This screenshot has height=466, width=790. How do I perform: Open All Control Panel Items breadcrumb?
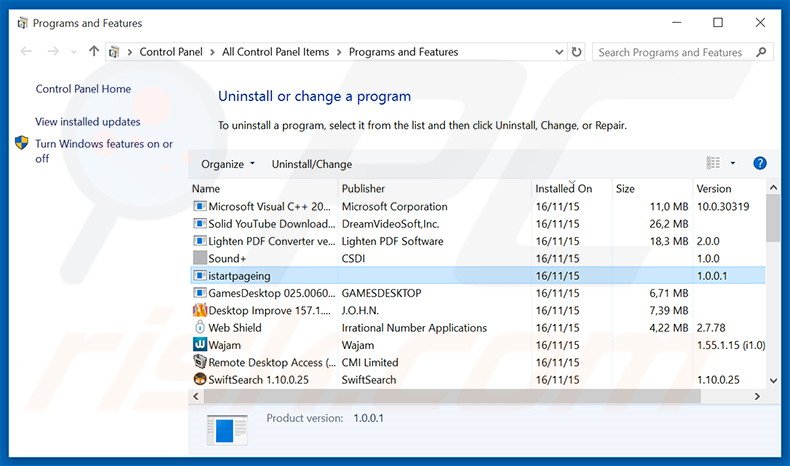(275, 52)
